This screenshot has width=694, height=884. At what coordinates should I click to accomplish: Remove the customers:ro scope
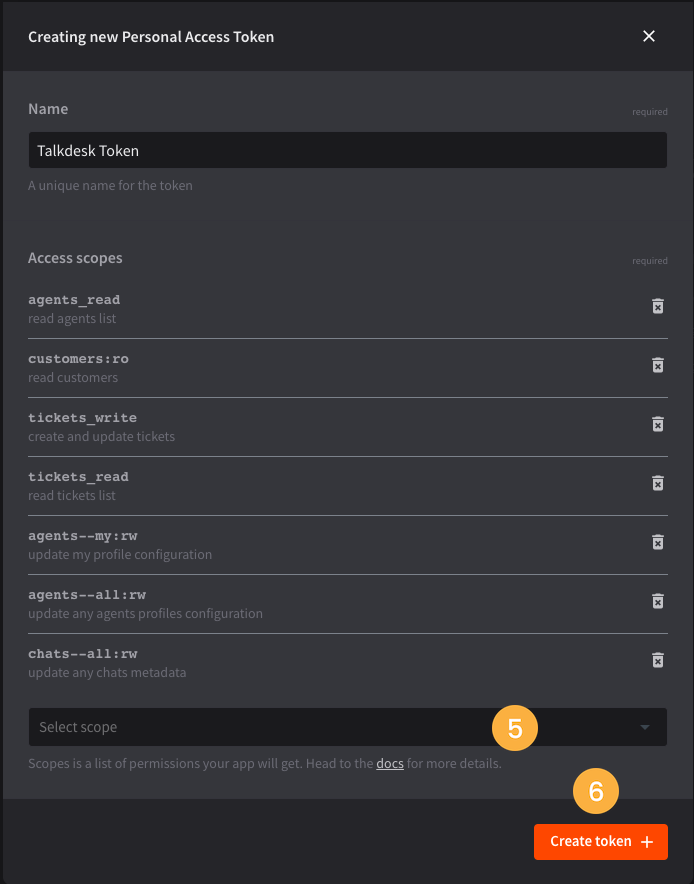657,365
